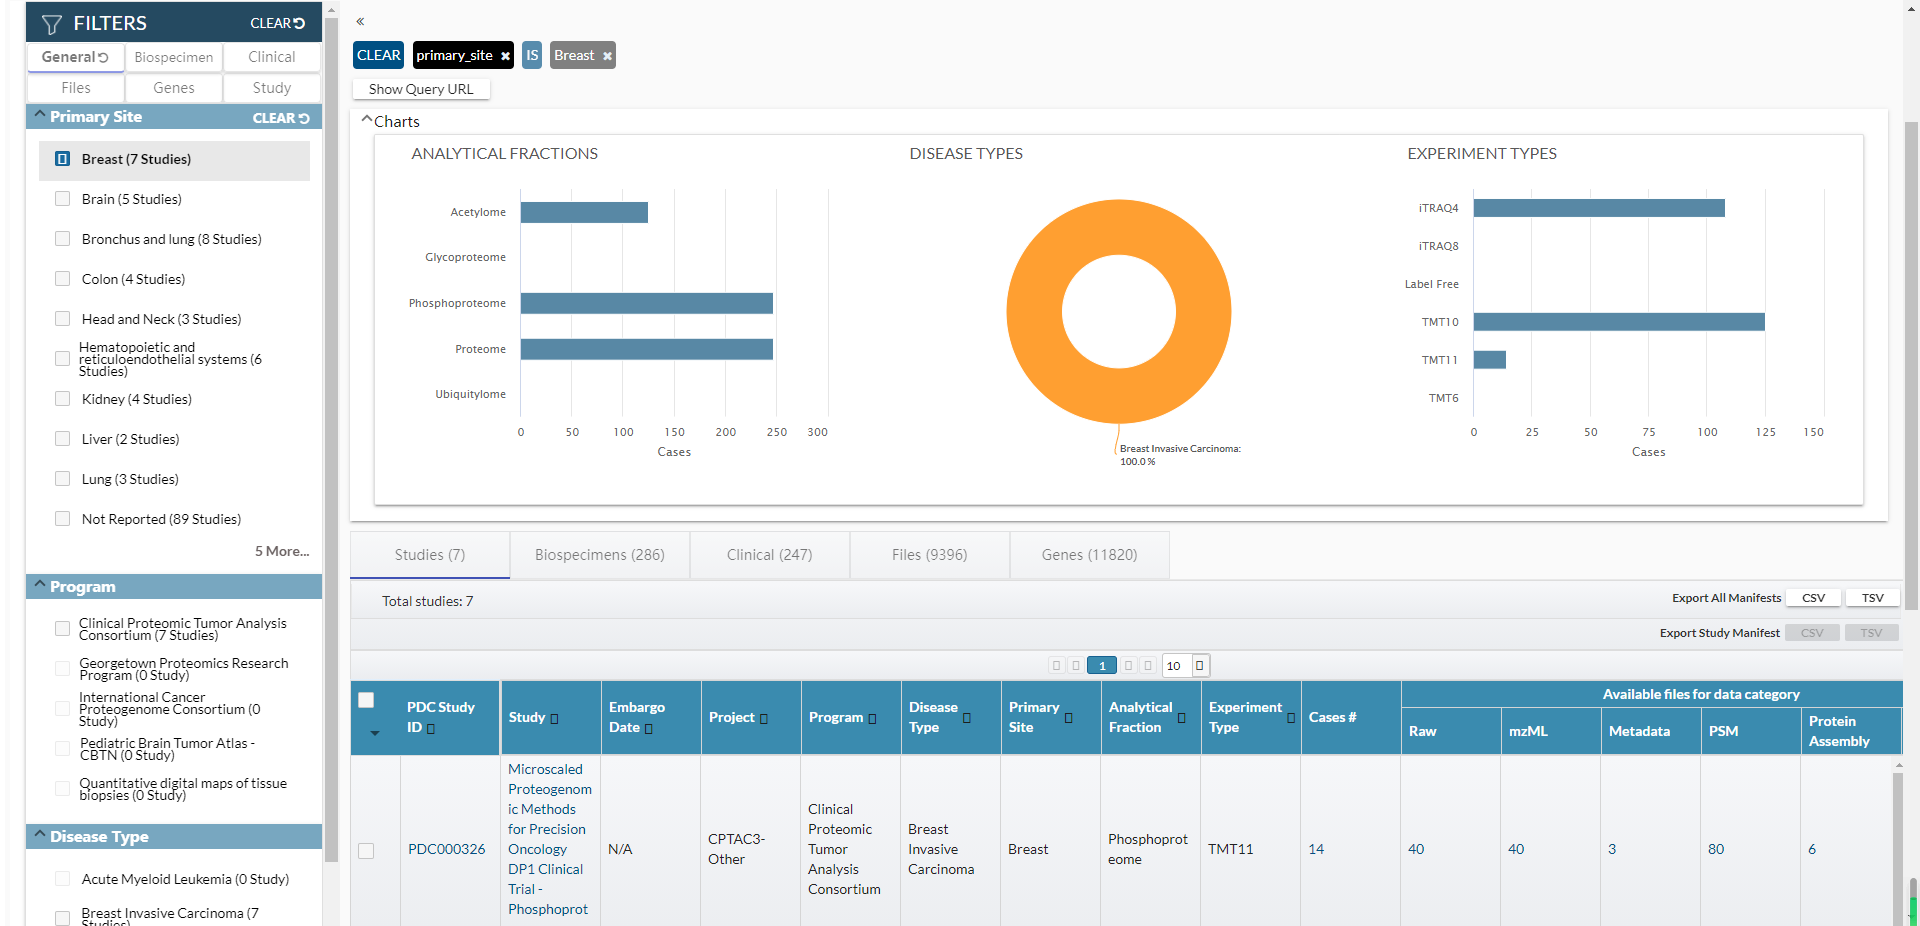Uncheck the Breast (7 Studies) filter
The image size is (1920, 926).
point(63,159)
